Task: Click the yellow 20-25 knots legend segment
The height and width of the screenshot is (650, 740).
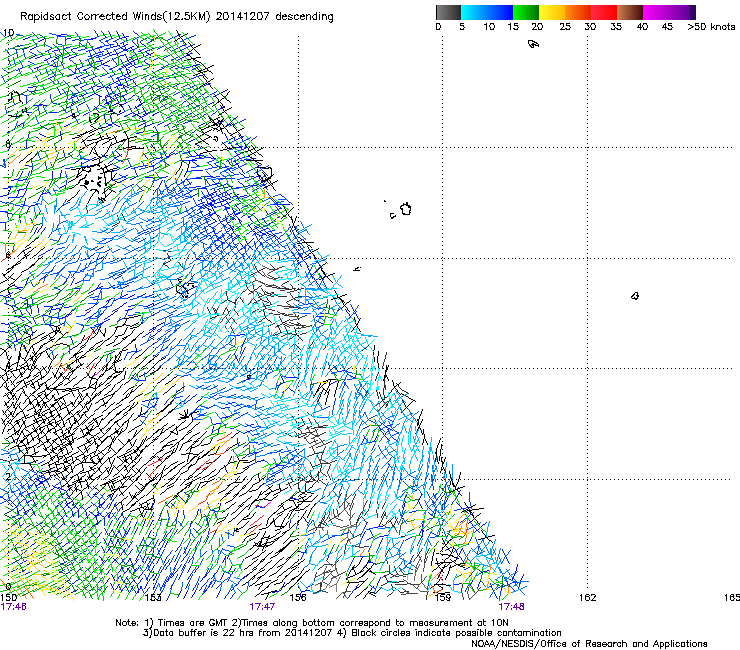Action: pos(552,12)
